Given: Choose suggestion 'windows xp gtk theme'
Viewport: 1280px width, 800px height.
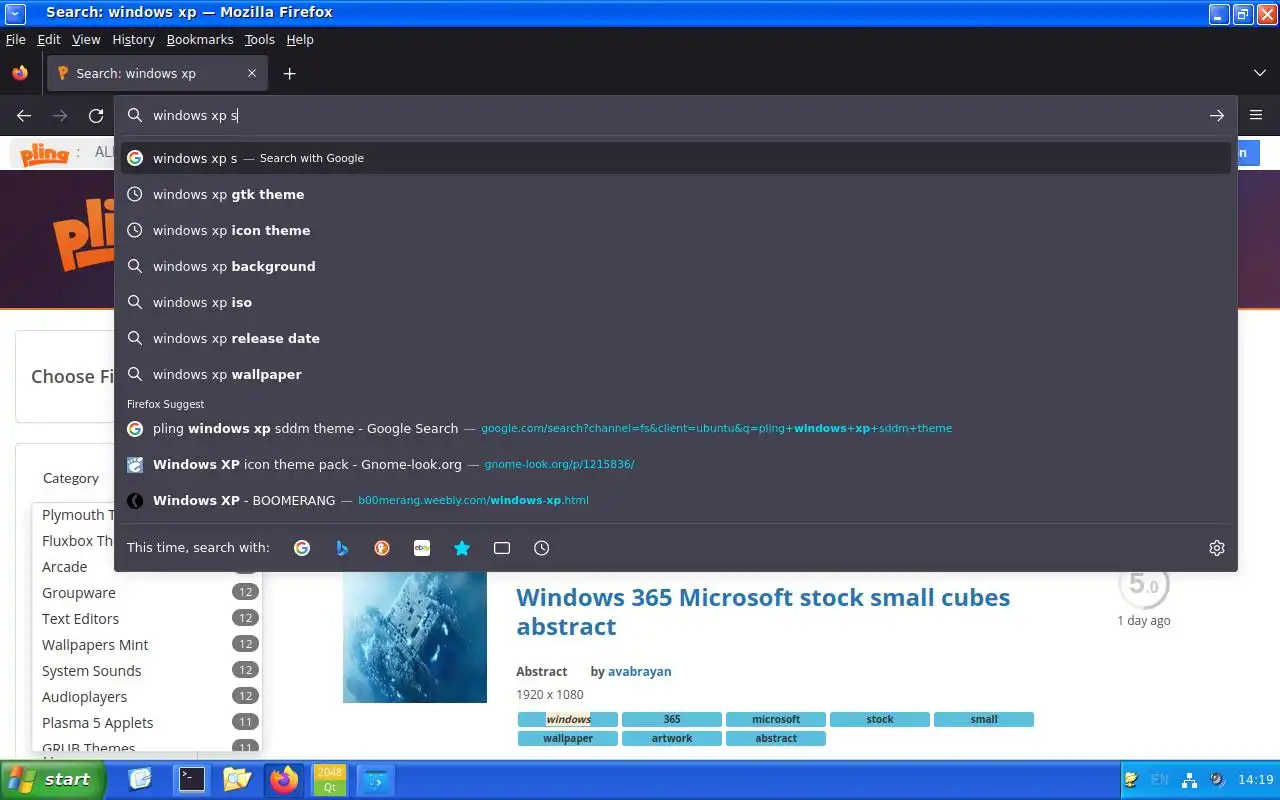Looking at the screenshot, I should pyautogui.click(x=676, y=194).
